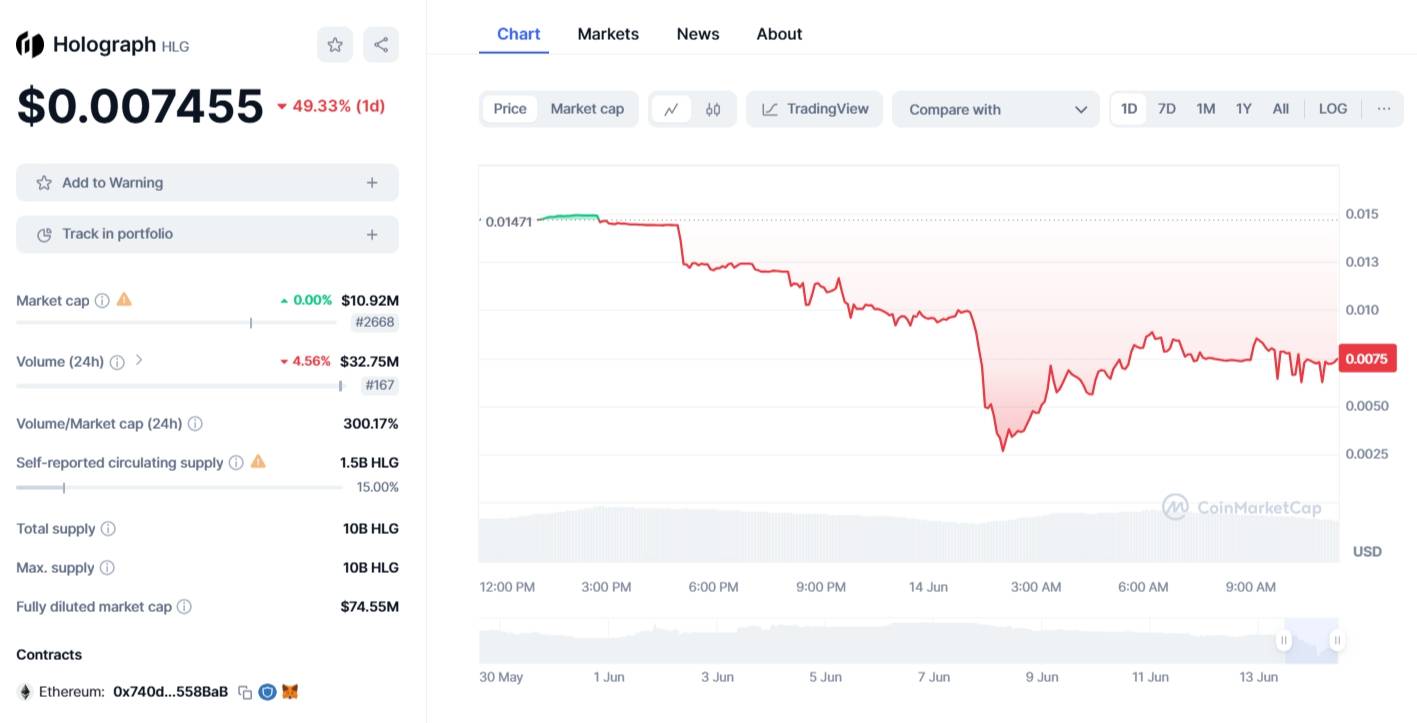Click the $74.55M fully diluted value
The image size is (1417, 723).
click(x=369, y=607)
